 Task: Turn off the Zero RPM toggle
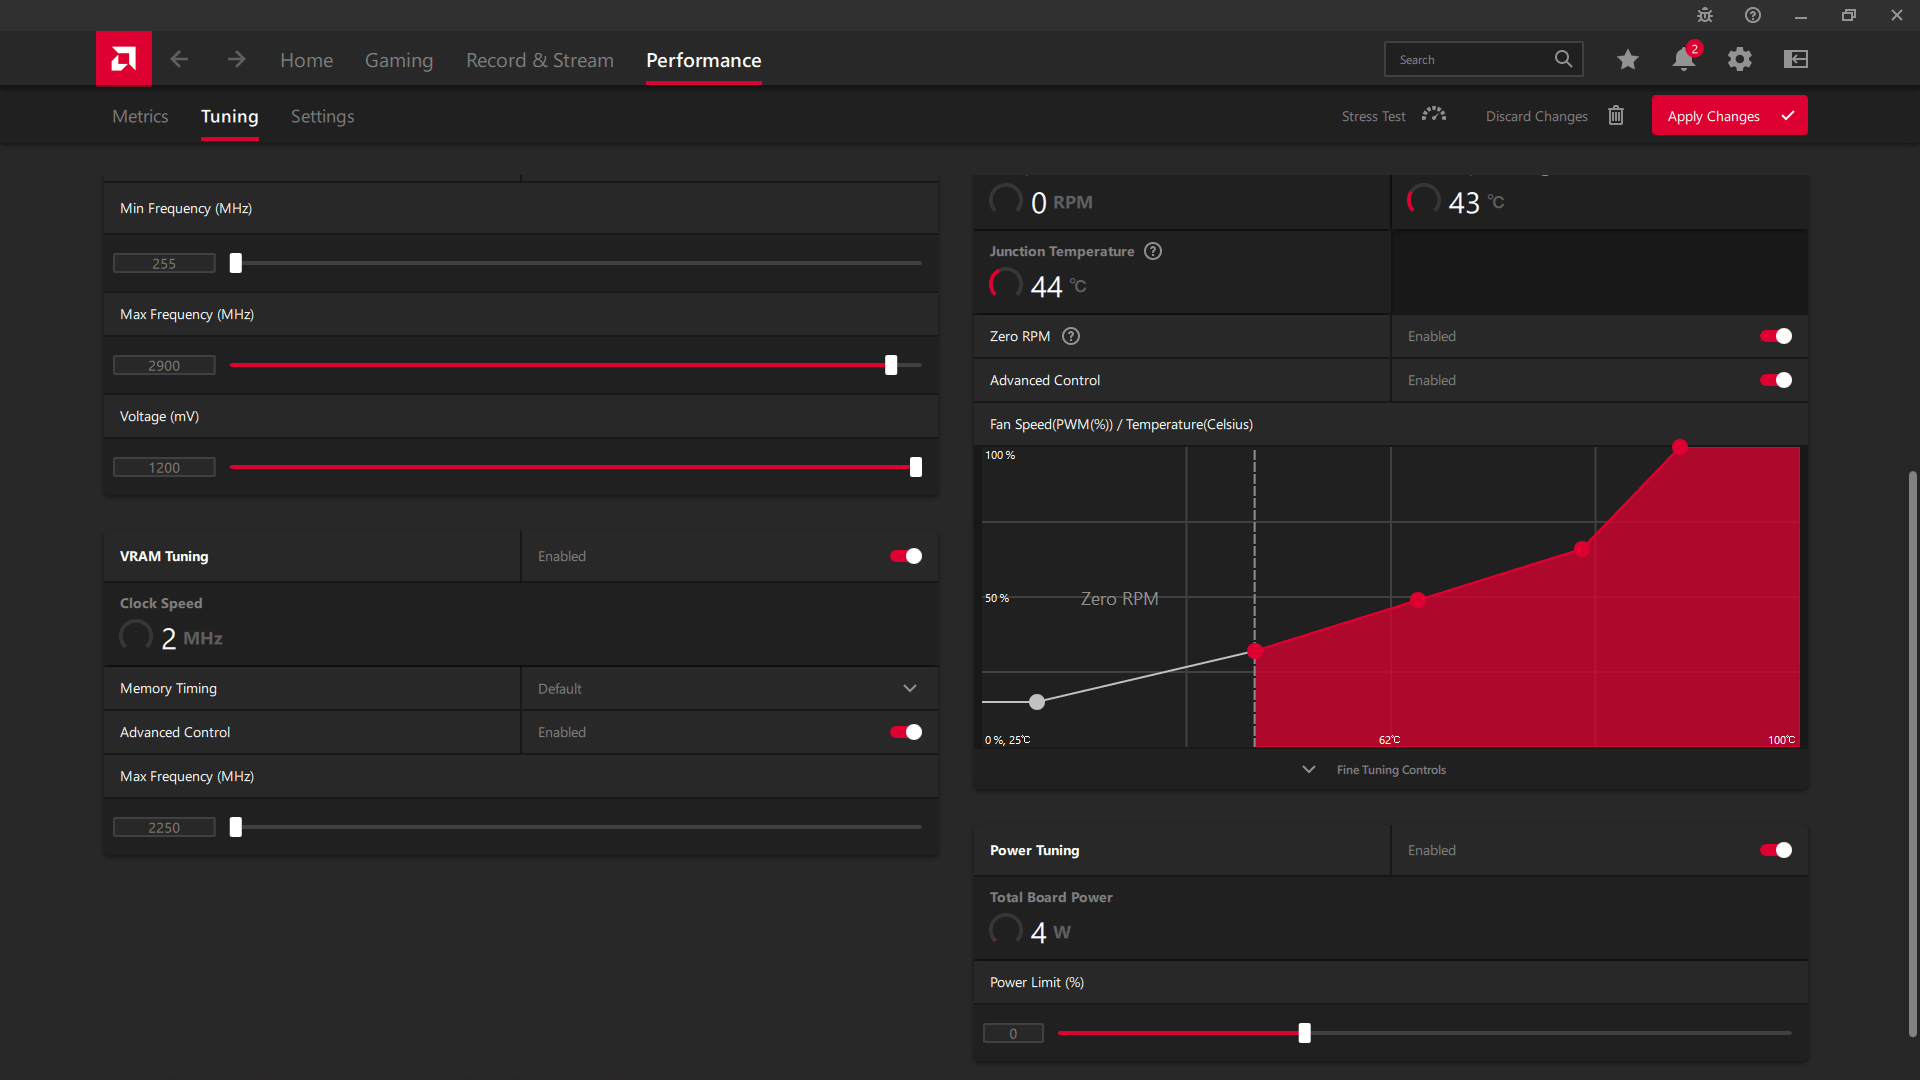pos(1776,336)
